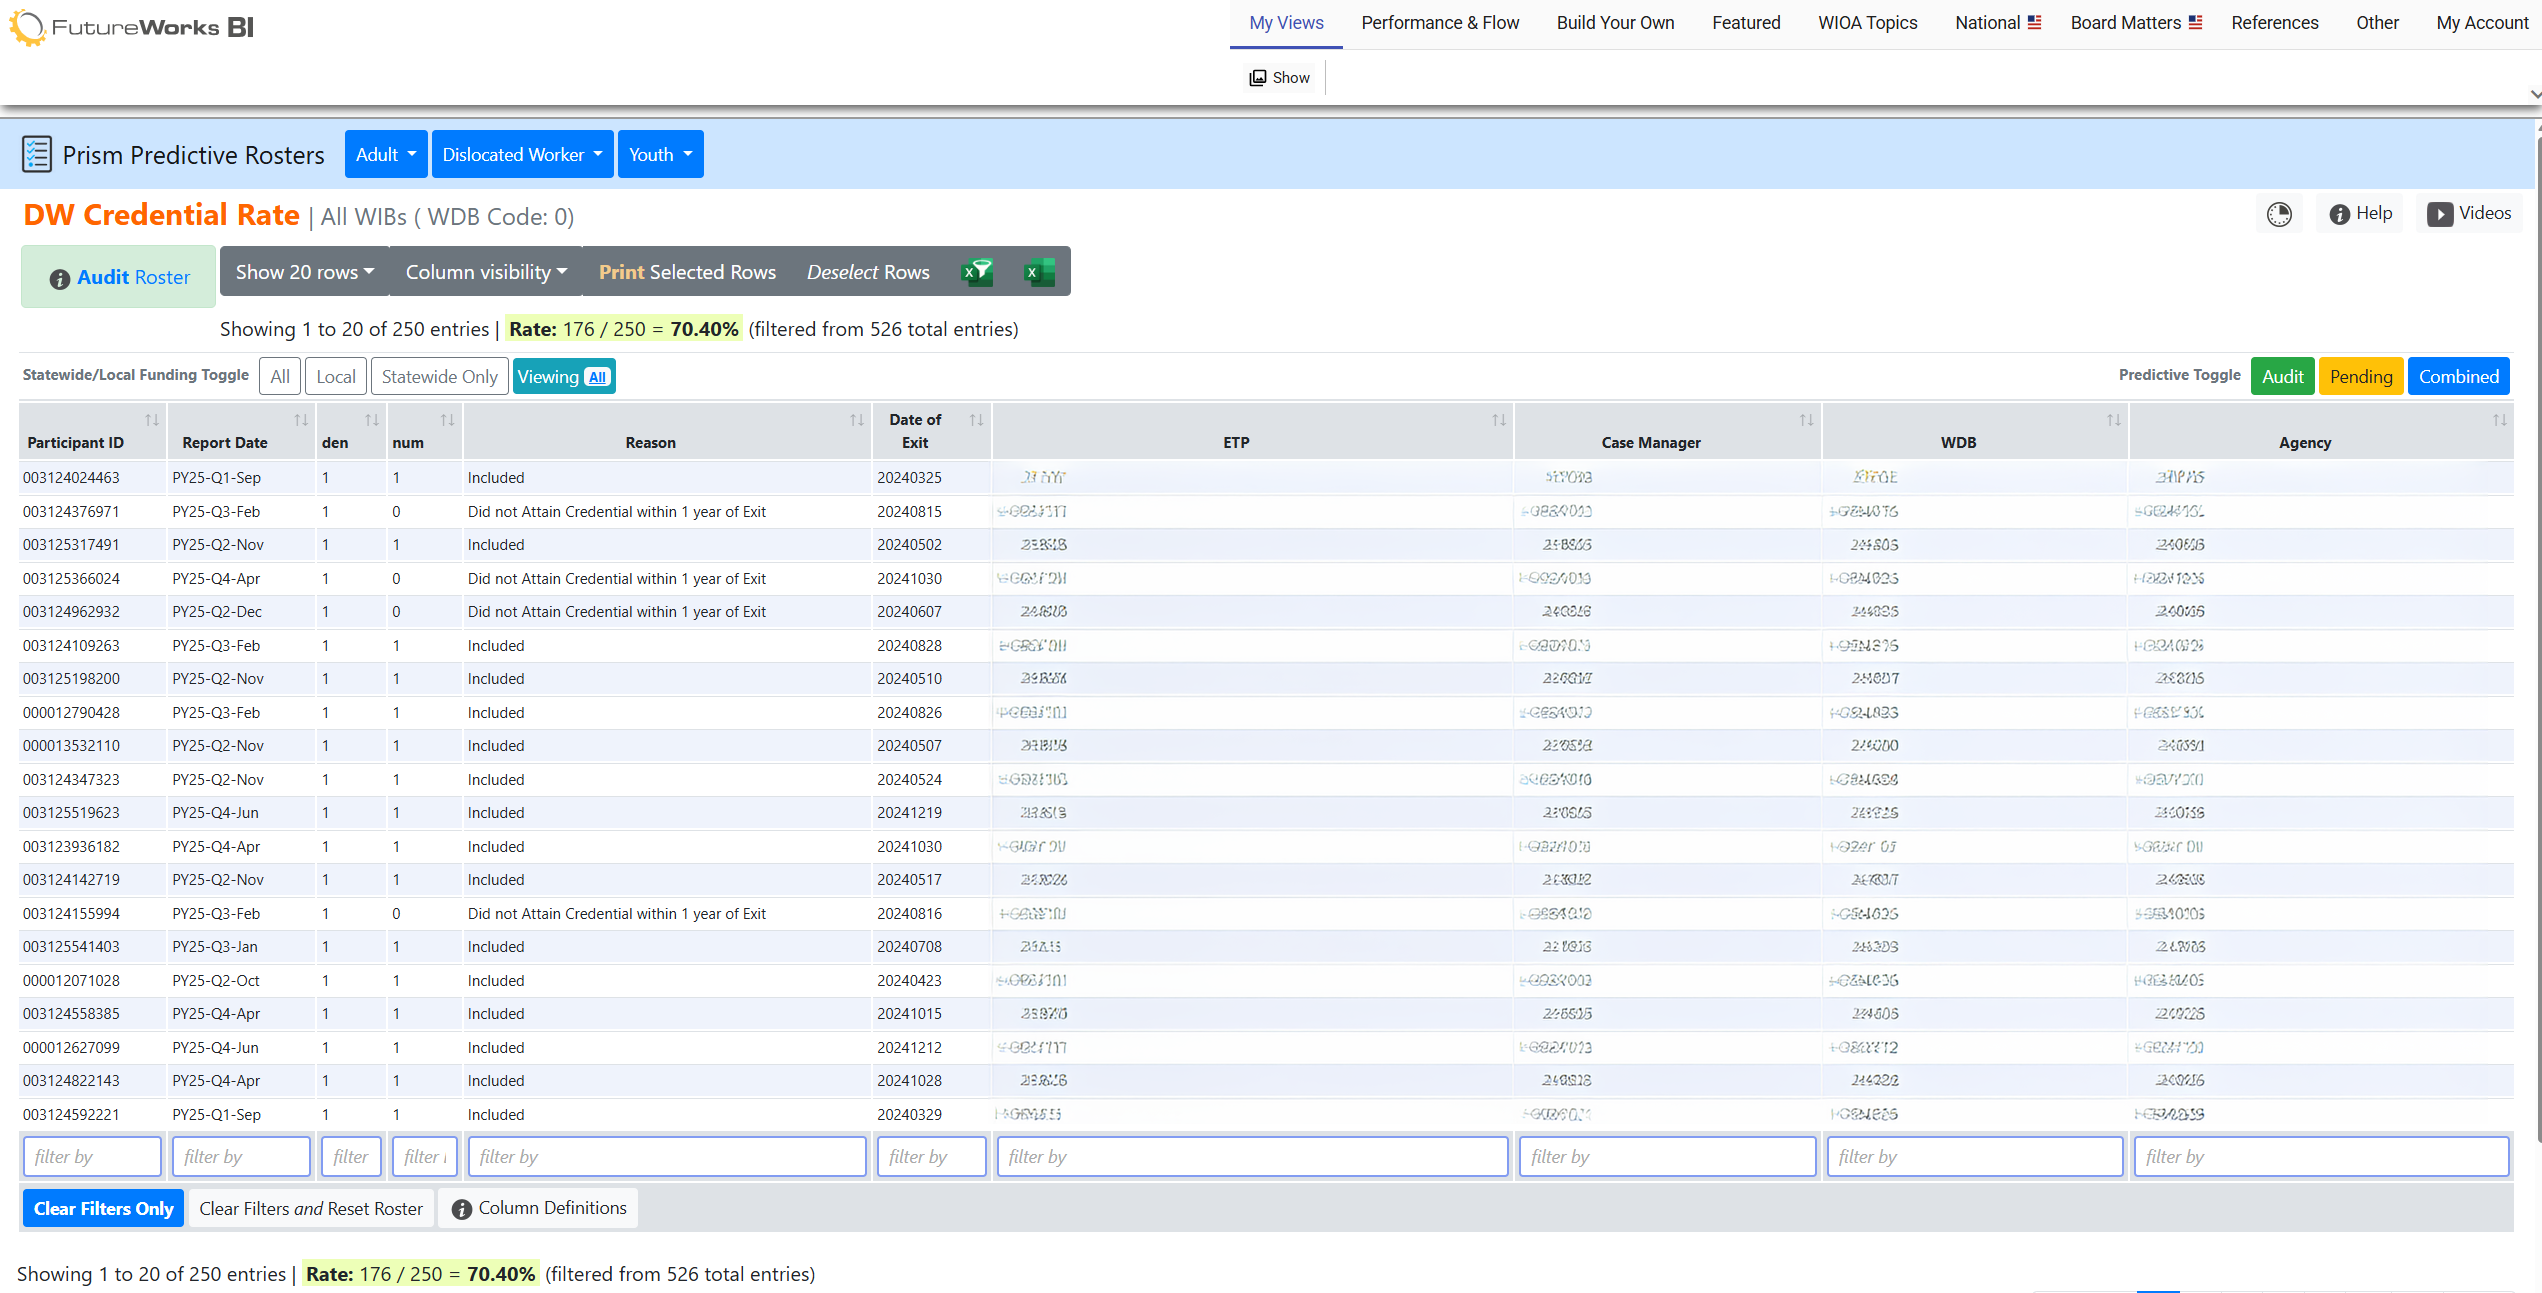This screenshot has height=1293, width=2542.
Task: Sort by WDB column arrows
Action: (x=2114, y=420)
